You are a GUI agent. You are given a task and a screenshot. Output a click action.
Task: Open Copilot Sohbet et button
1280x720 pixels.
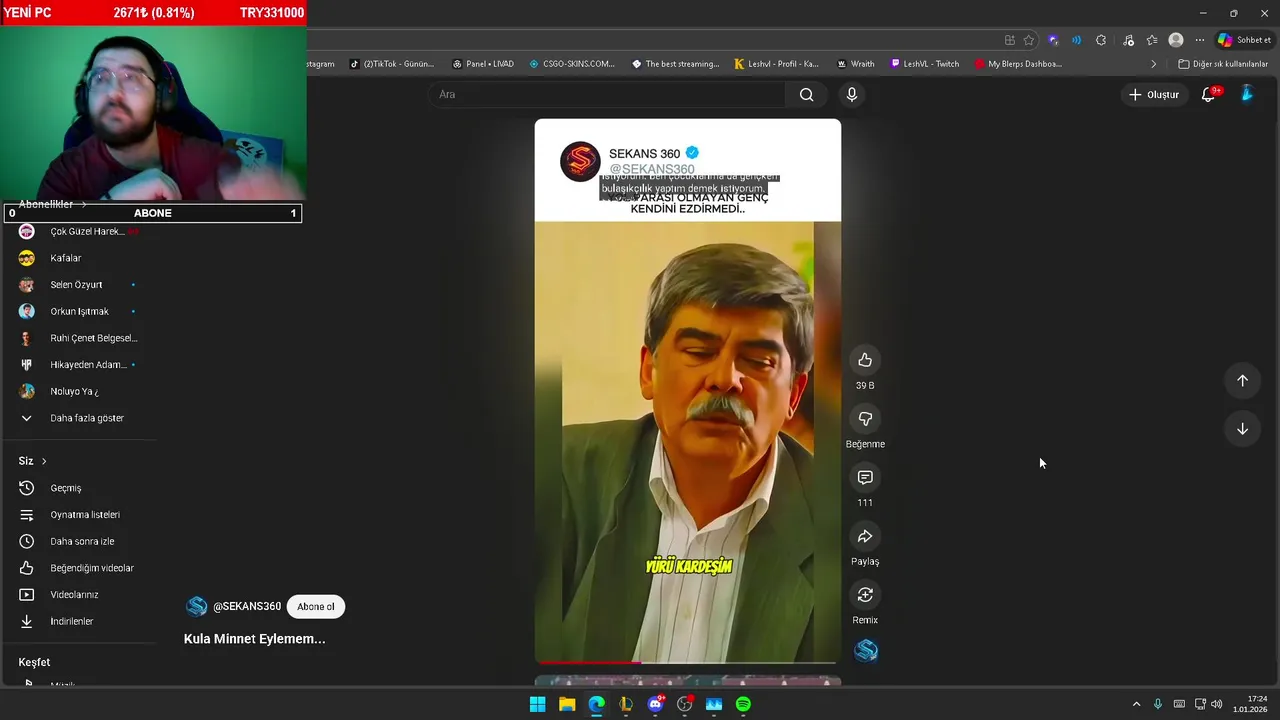click(x=1244, y=40)
